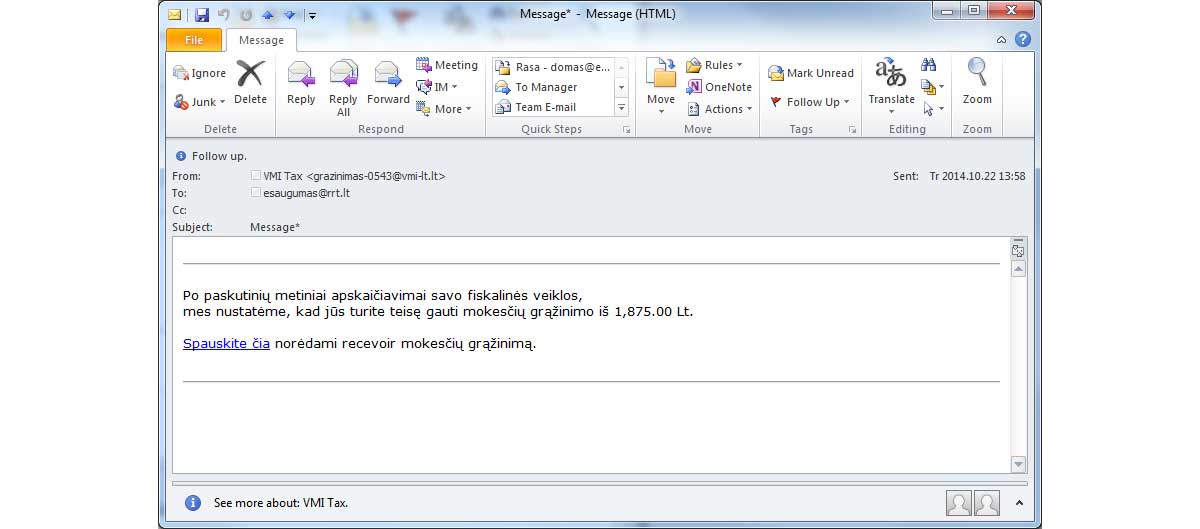This screenshot has height=529, width=1200.
Task: Click the See more about VMI Tax text
Action: 281,503
